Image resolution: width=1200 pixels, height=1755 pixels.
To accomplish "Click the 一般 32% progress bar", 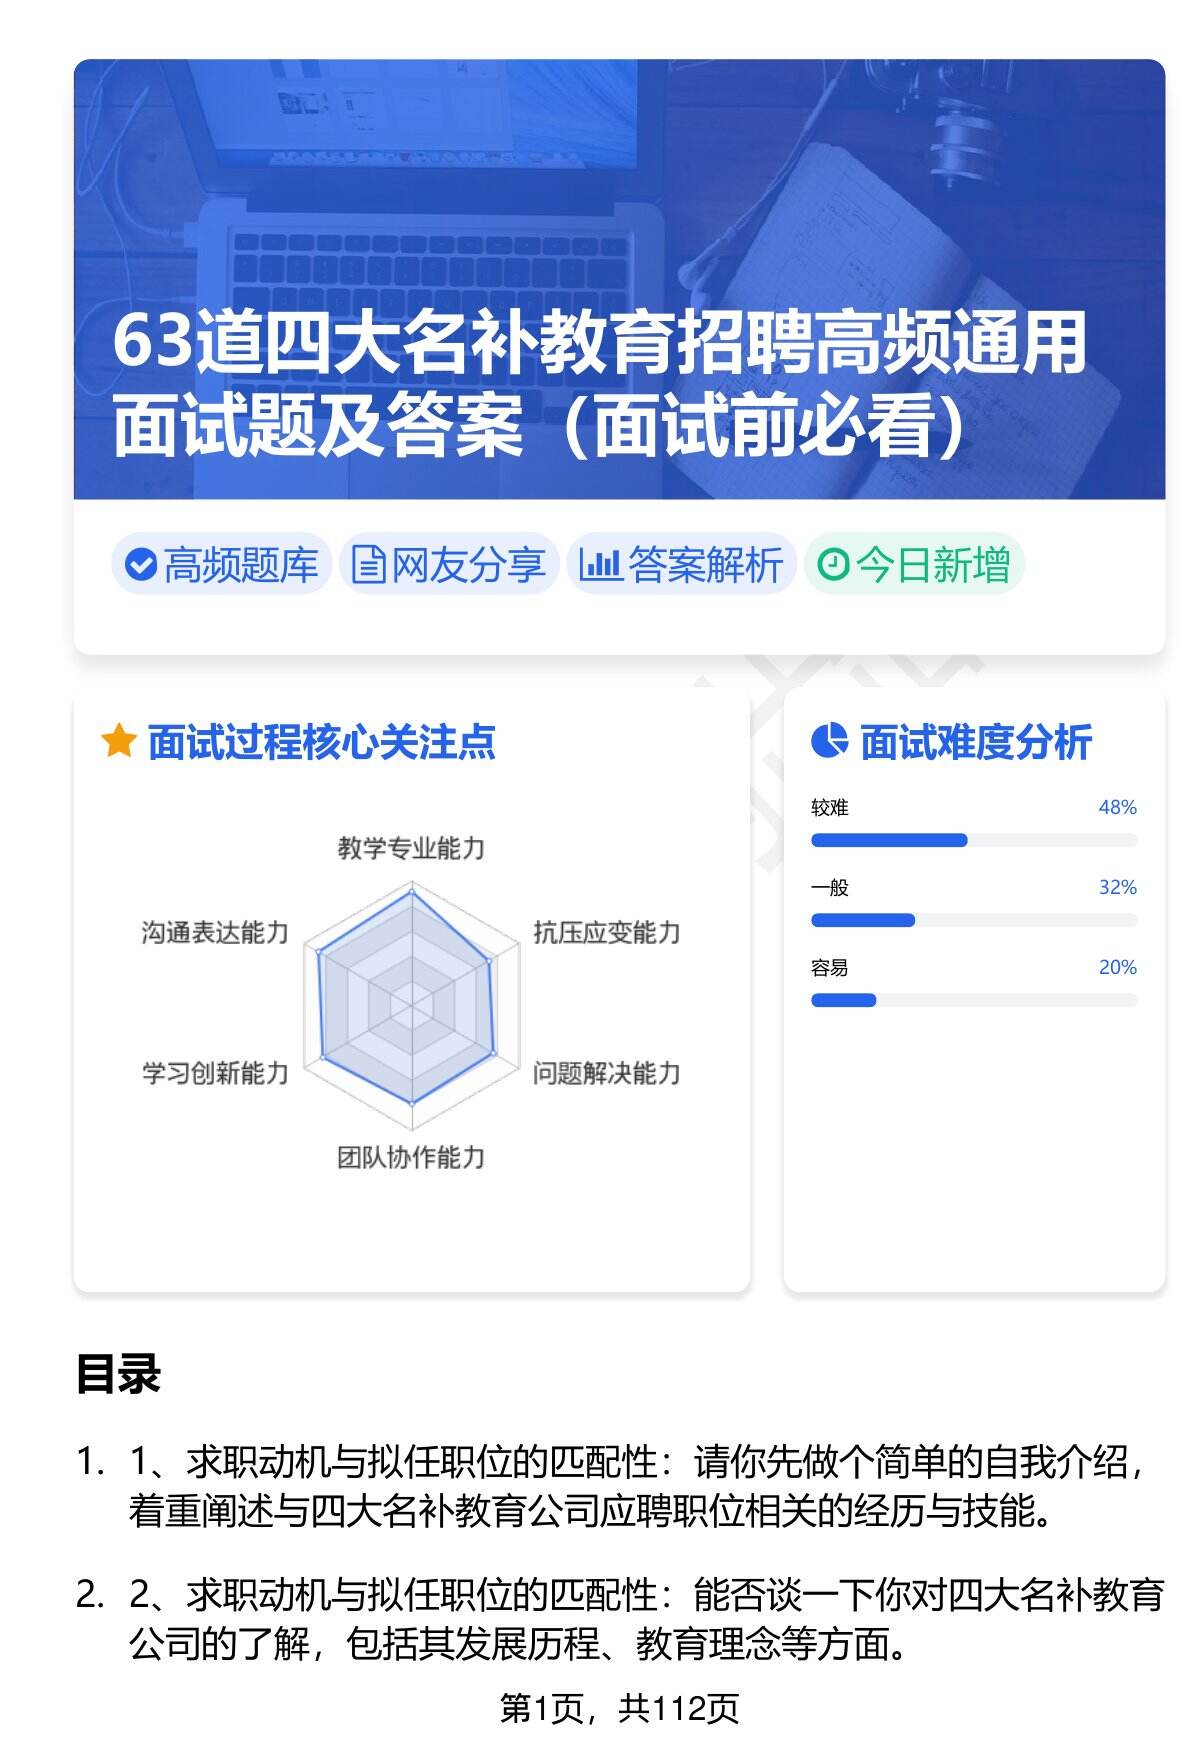I will pos(973,920).
